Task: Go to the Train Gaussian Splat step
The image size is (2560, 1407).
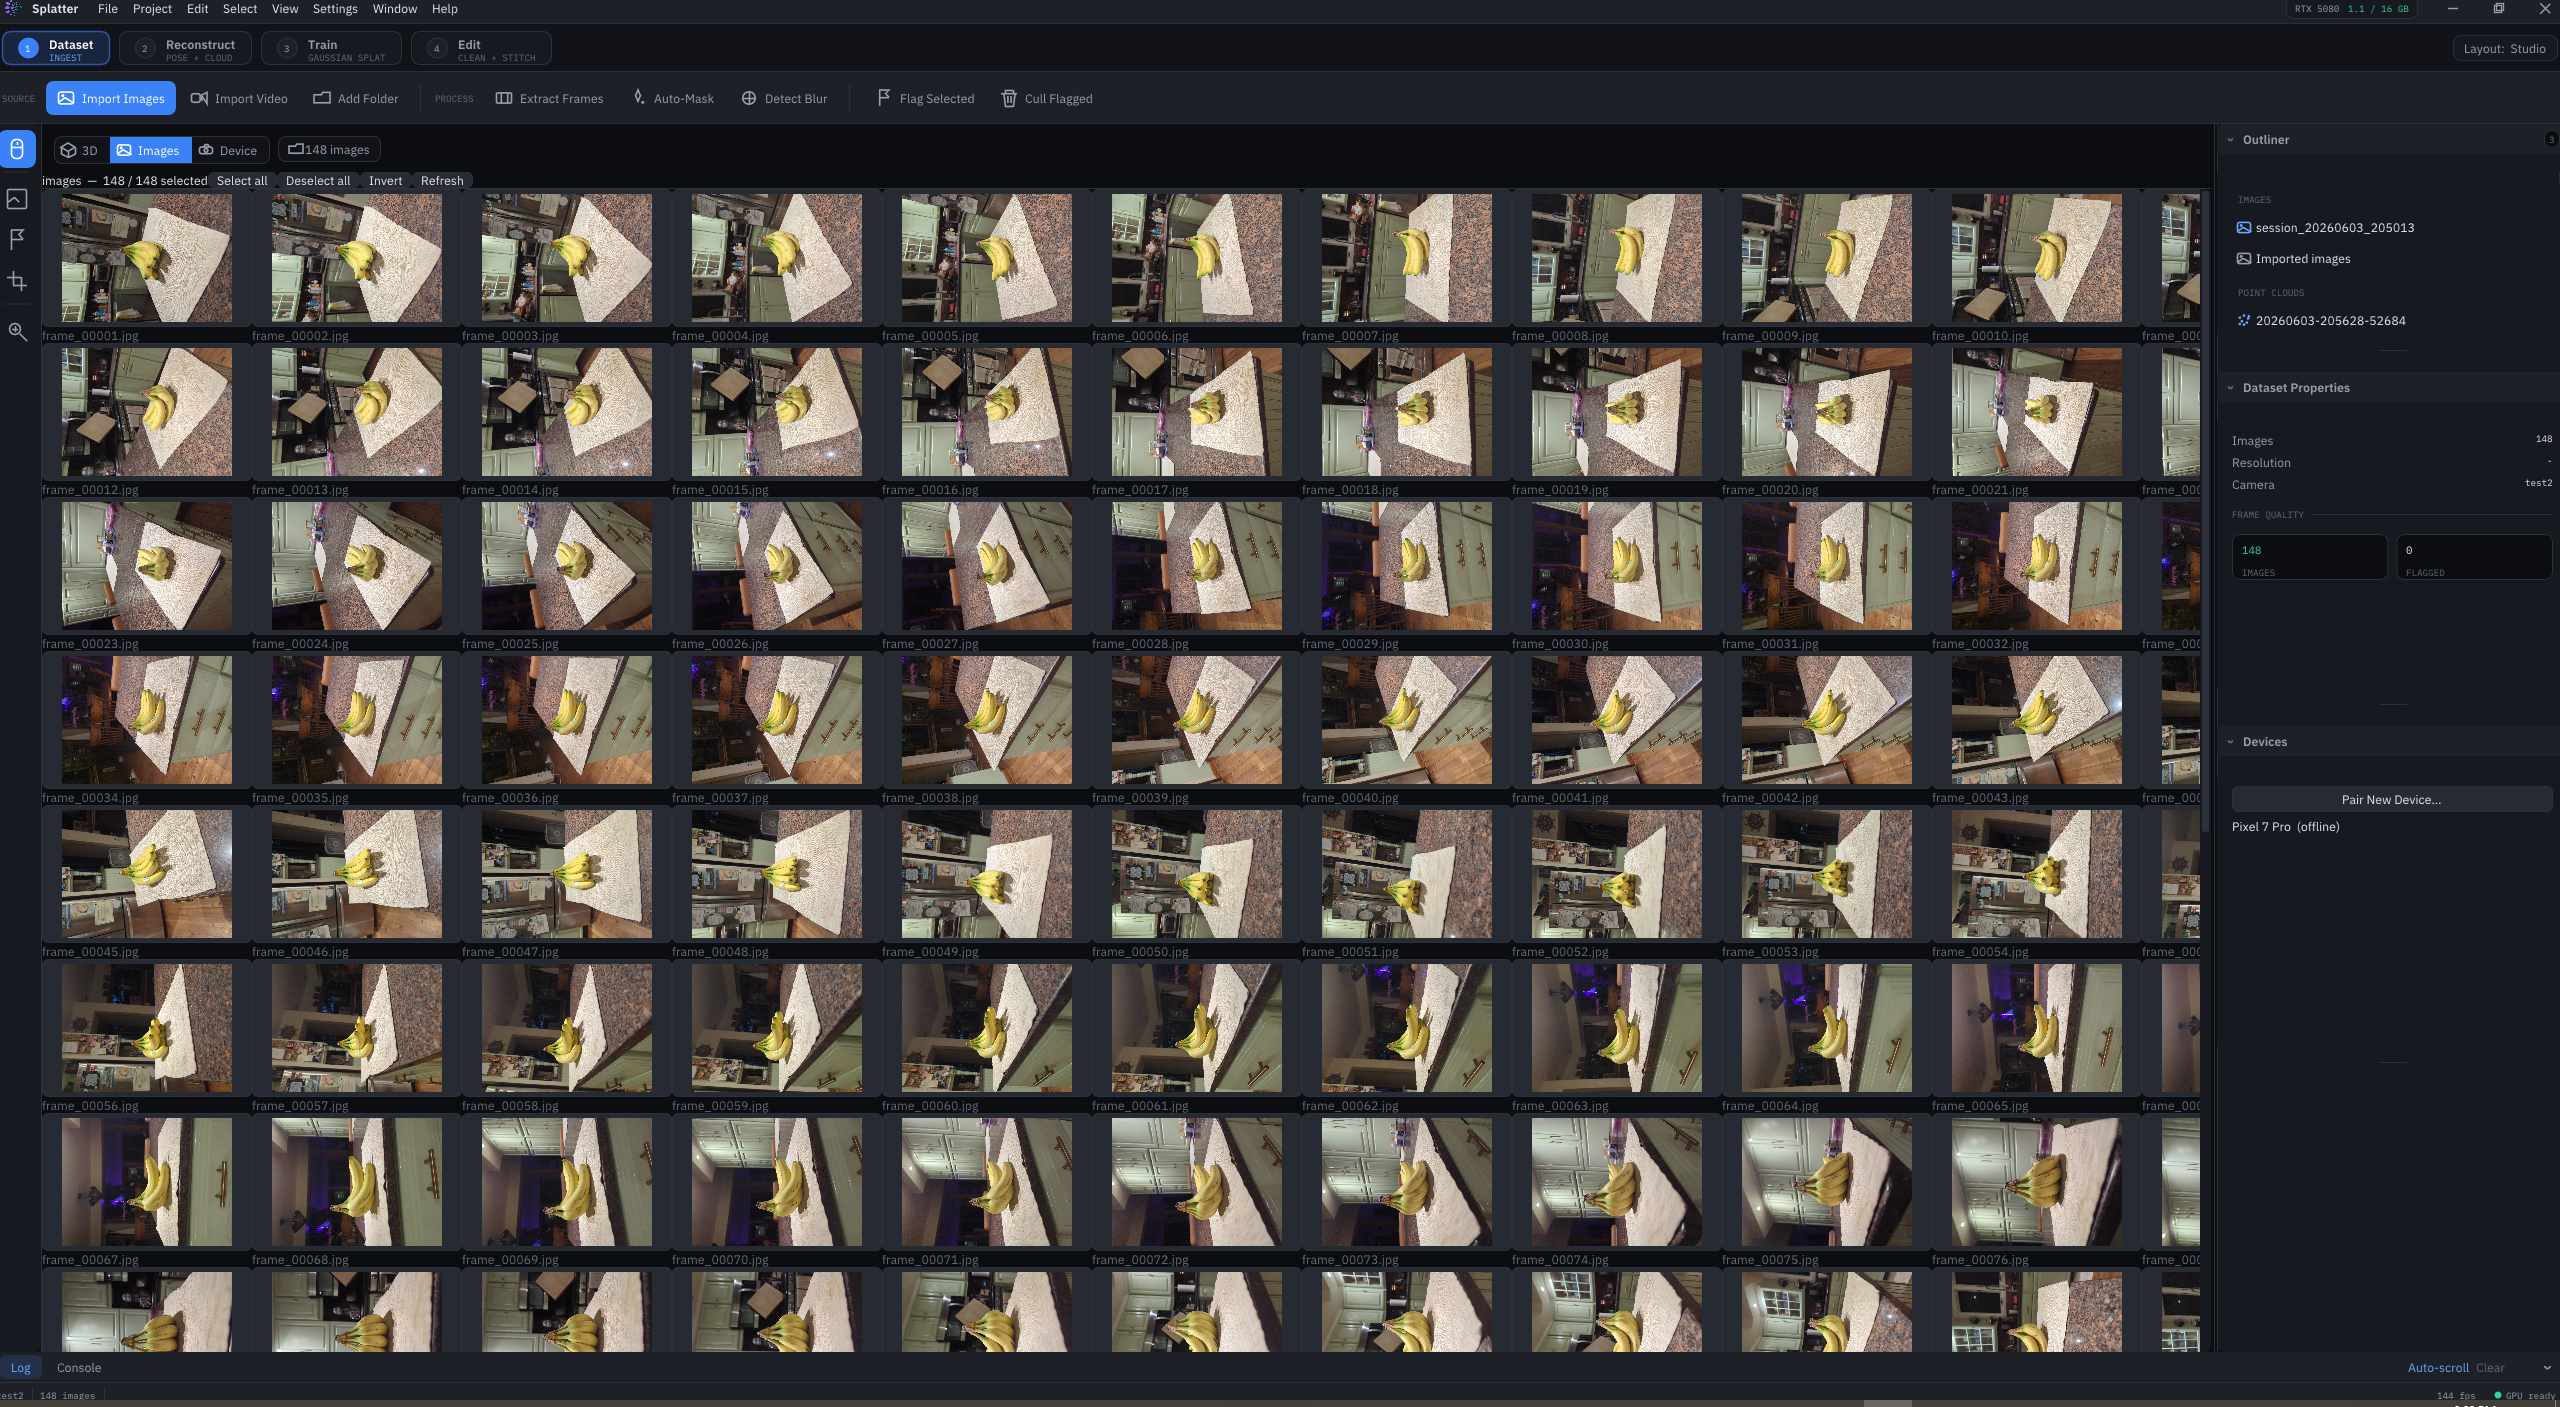Action: coord(331,49)
